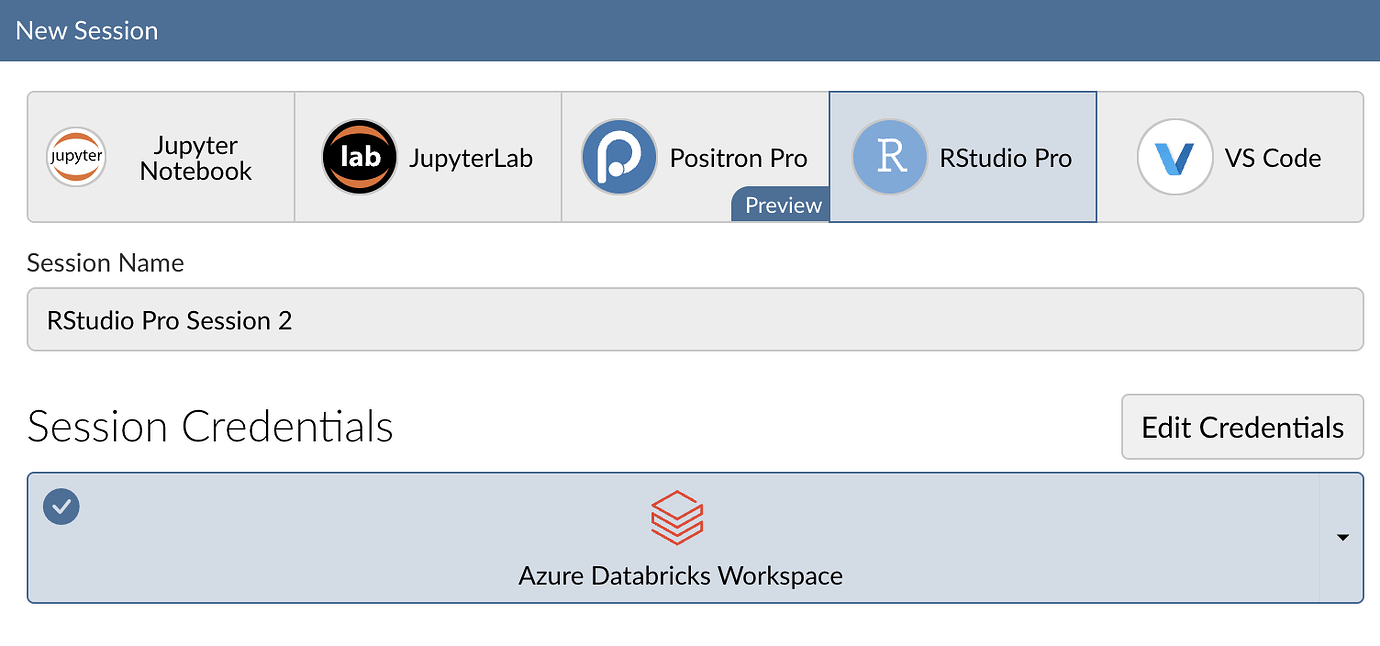
Task: Switch to the JupyterLab editor tile
Action: click(x=427, y=156)
